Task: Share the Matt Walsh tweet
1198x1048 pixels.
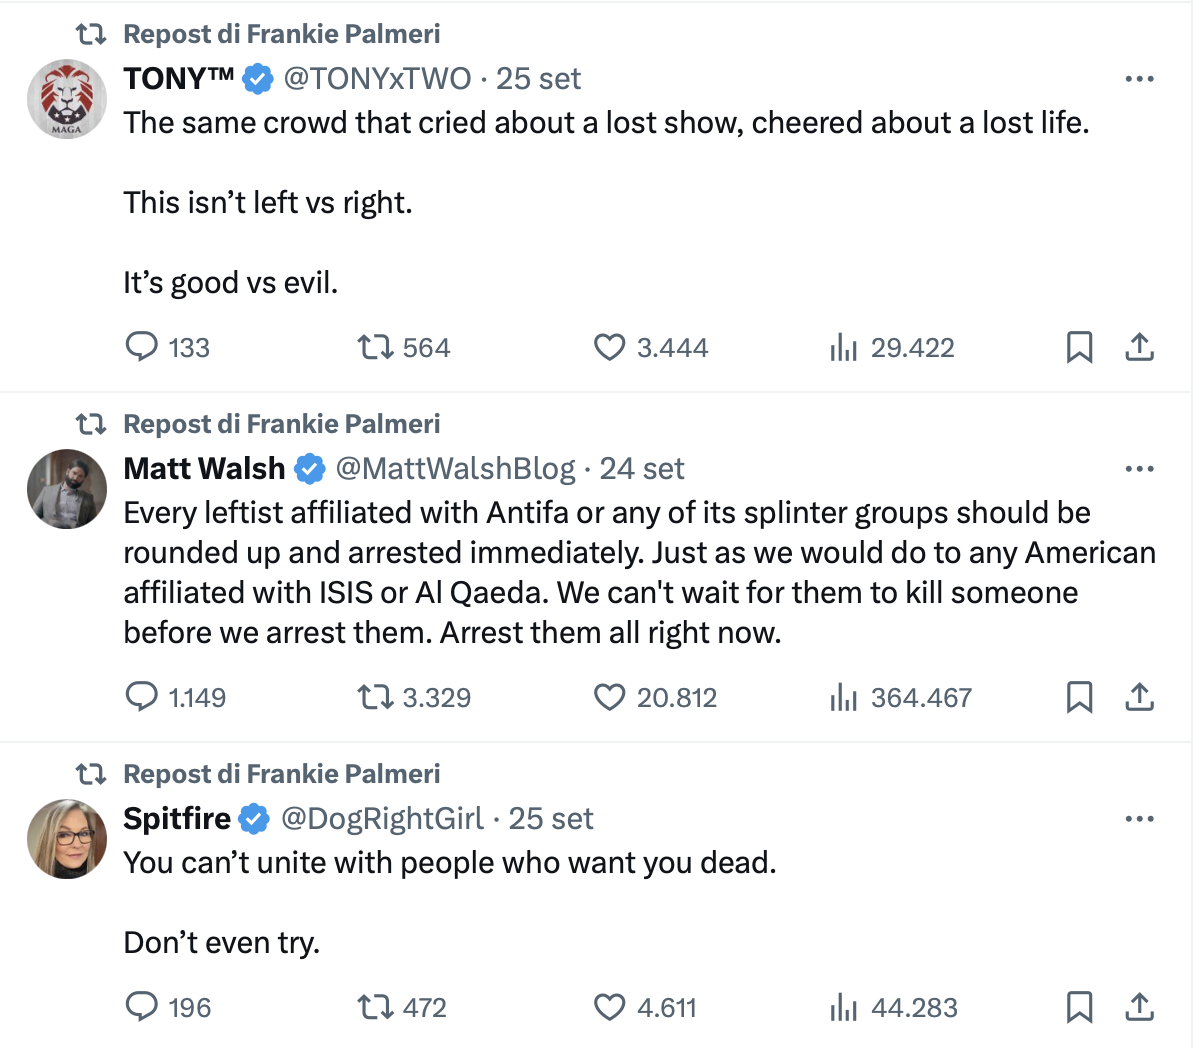Action: click(x=1139, y=697)
